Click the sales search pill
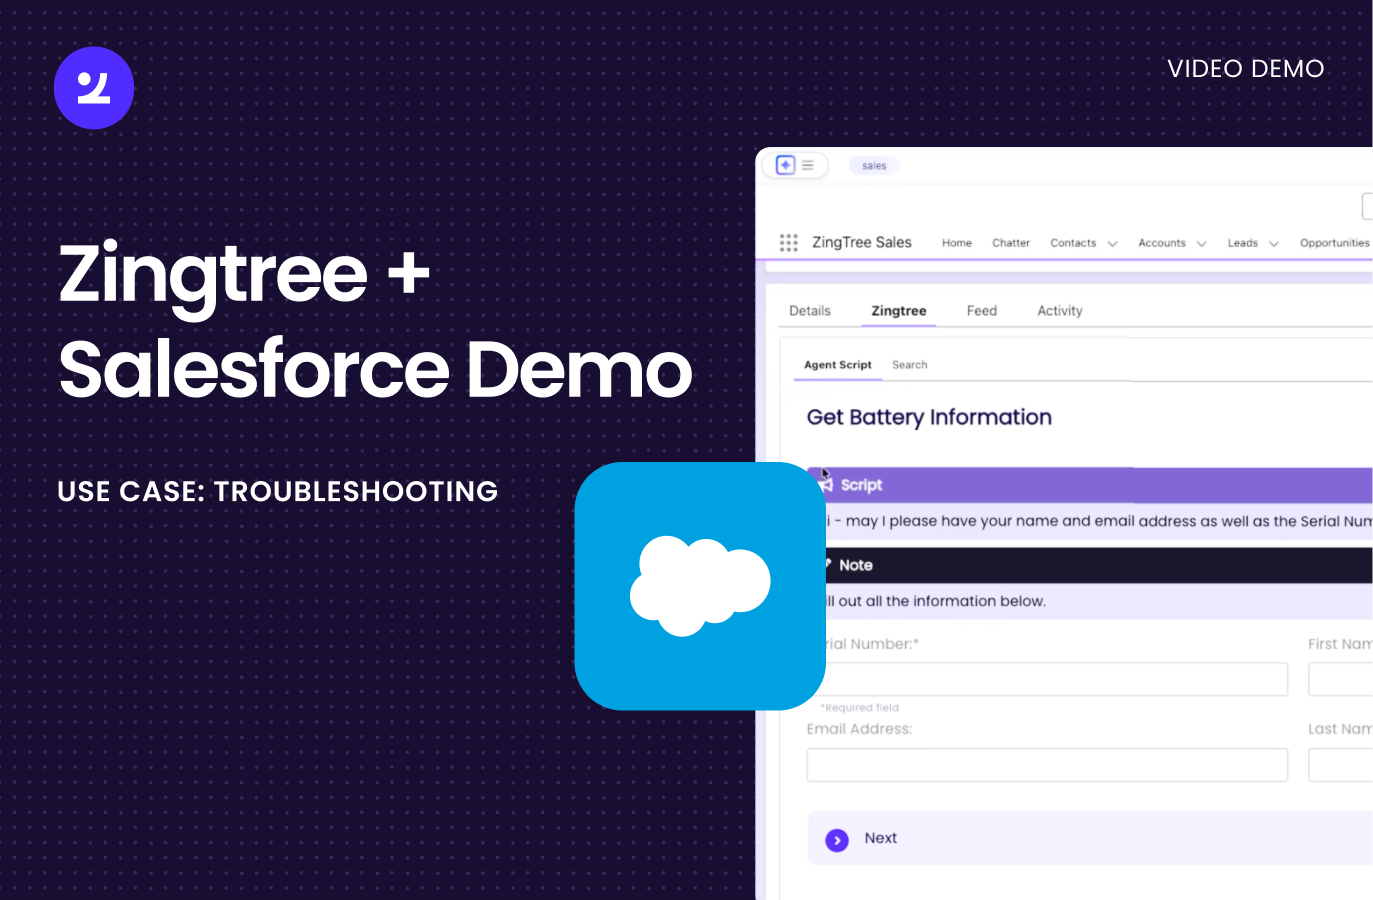This screenshot has width=1373, height=900. (874, 166)
